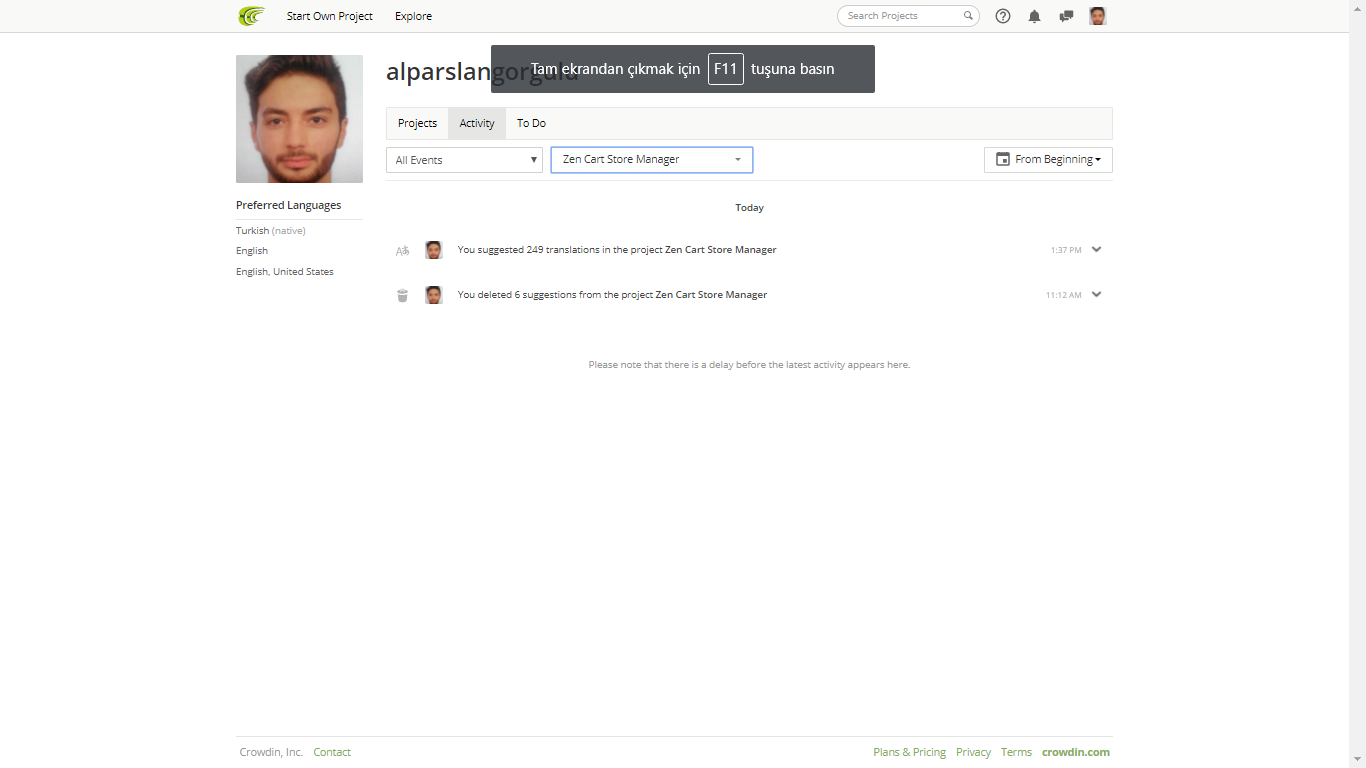1366x768 pixels.
Task: Open the Plans & Pricing footer link
Action: (909, 752)
